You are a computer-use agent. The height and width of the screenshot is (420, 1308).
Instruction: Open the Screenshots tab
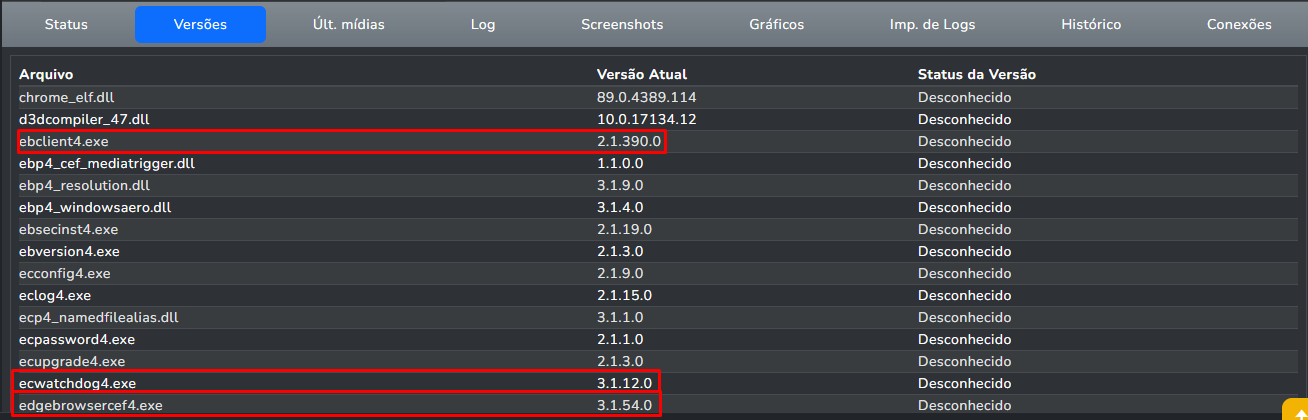pos(622,24)
